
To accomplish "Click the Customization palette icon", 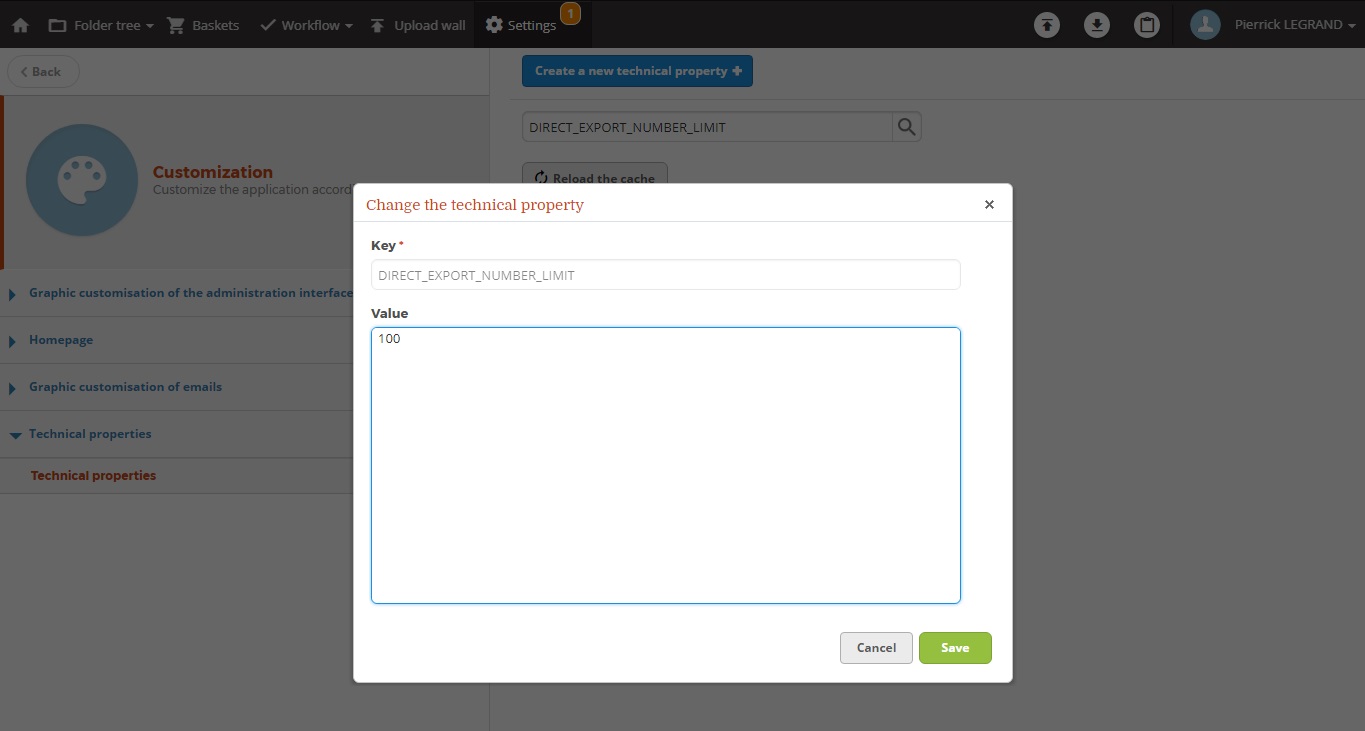I will [x=82, y=180].
